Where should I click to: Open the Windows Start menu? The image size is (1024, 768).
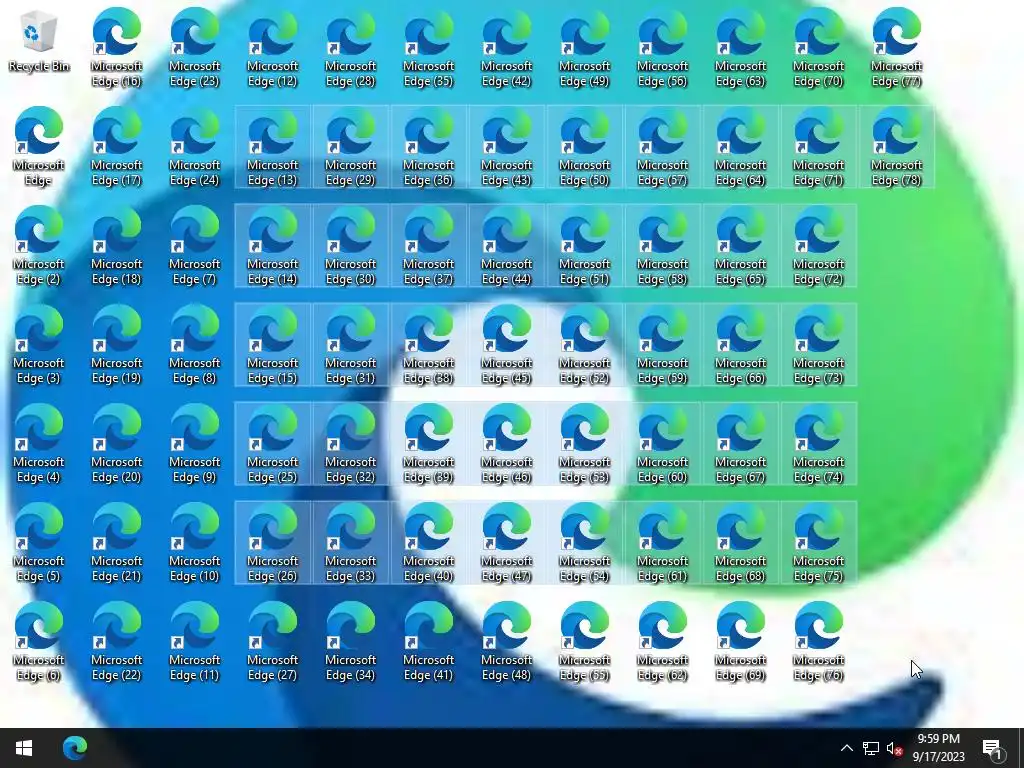pos(24,748)
